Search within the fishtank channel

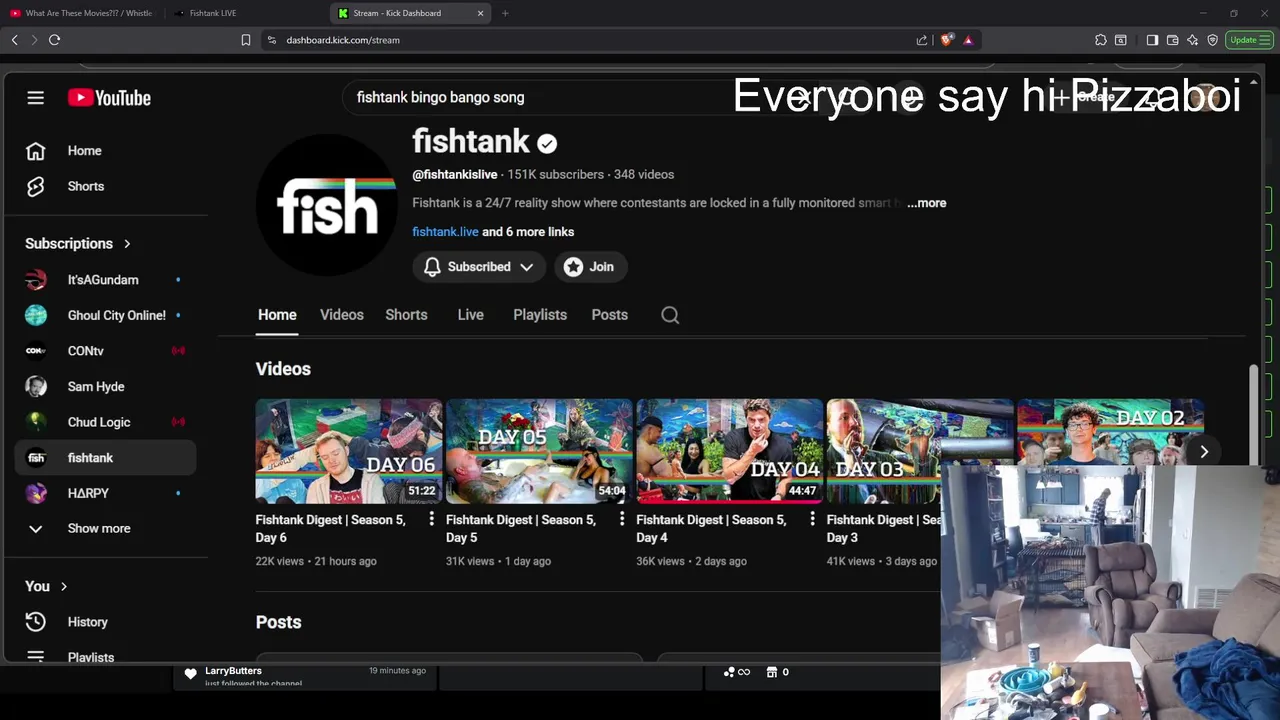tap(670, 315)
